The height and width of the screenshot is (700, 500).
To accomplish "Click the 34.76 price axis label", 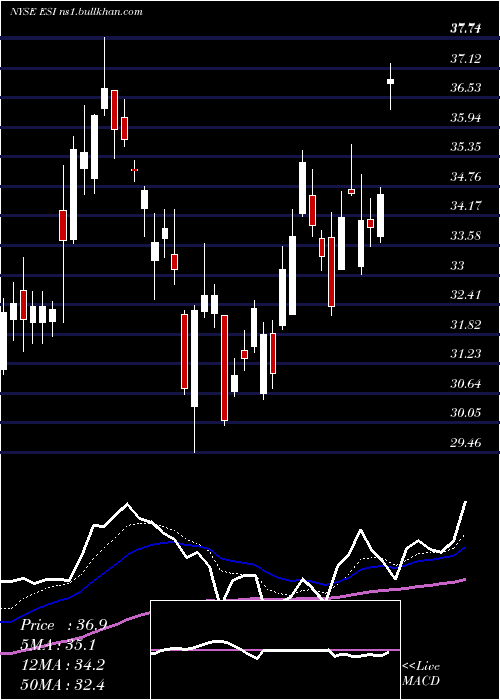I will 466,177.
